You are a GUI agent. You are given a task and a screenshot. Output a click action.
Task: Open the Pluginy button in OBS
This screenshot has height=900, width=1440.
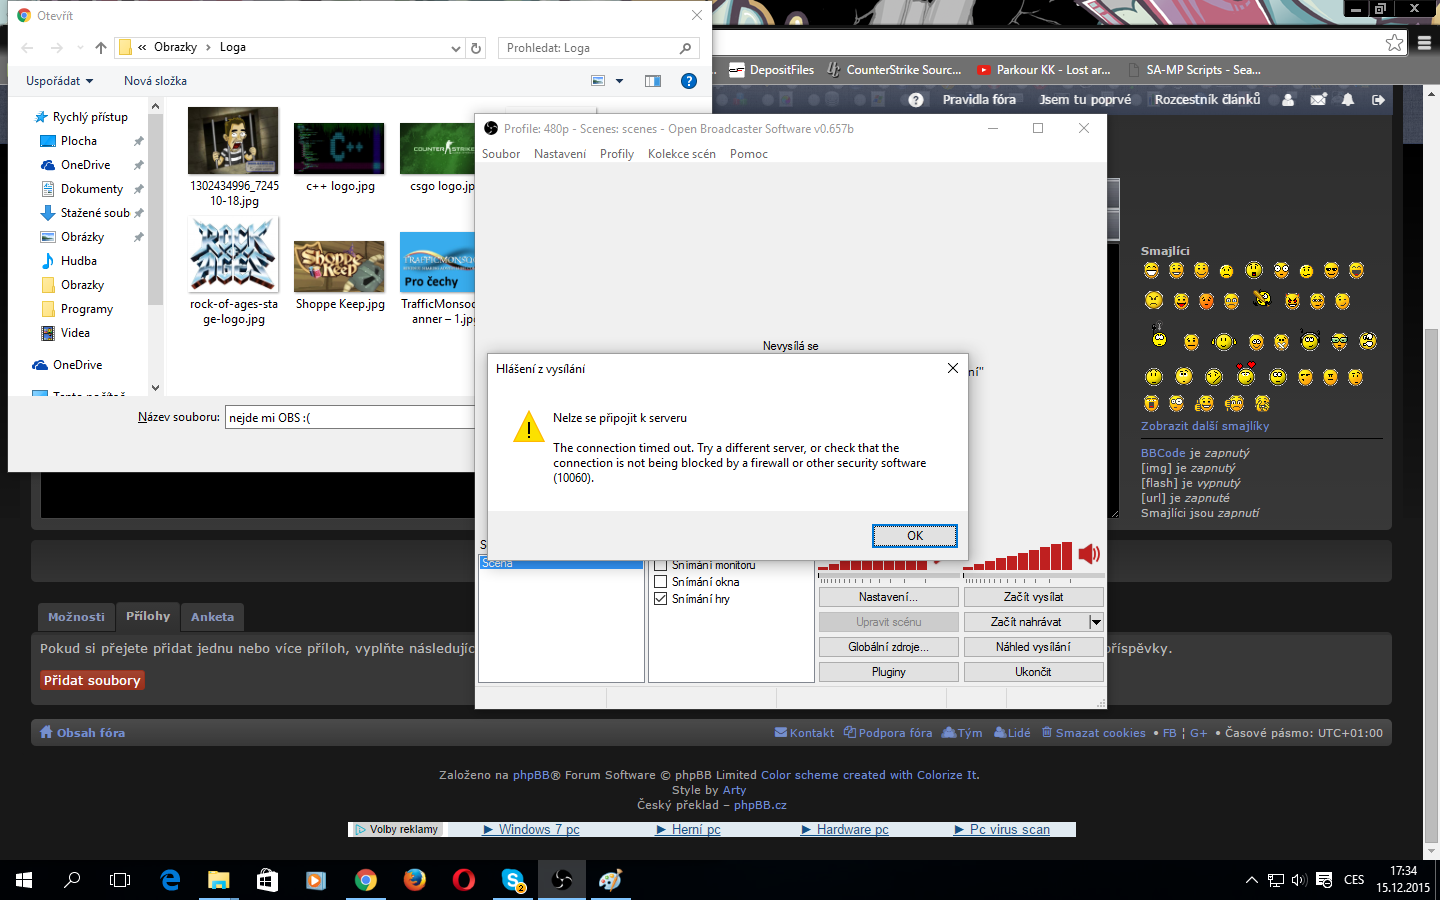(x=888, y=672)
